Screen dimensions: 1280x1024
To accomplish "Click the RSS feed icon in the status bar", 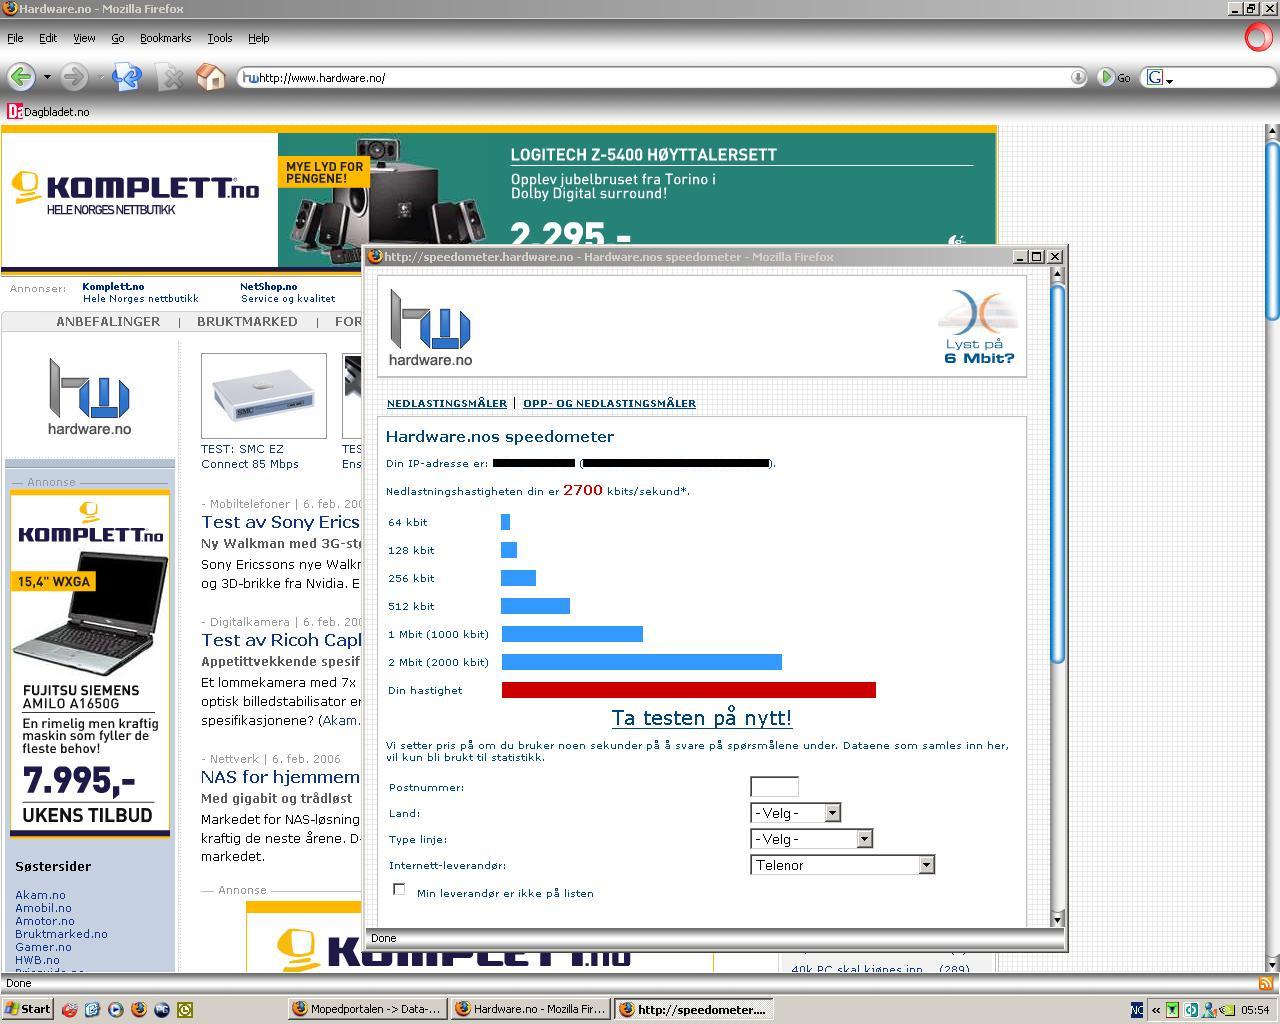I will [x=1265, y=983].
